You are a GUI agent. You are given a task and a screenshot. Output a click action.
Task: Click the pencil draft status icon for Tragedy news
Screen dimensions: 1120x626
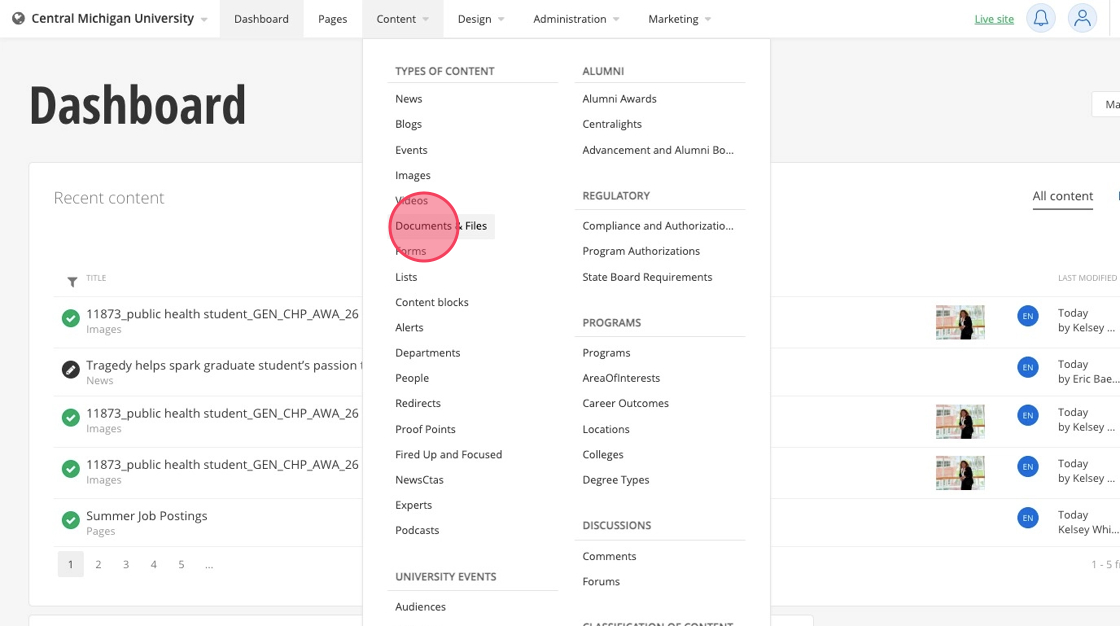point(70,369)
